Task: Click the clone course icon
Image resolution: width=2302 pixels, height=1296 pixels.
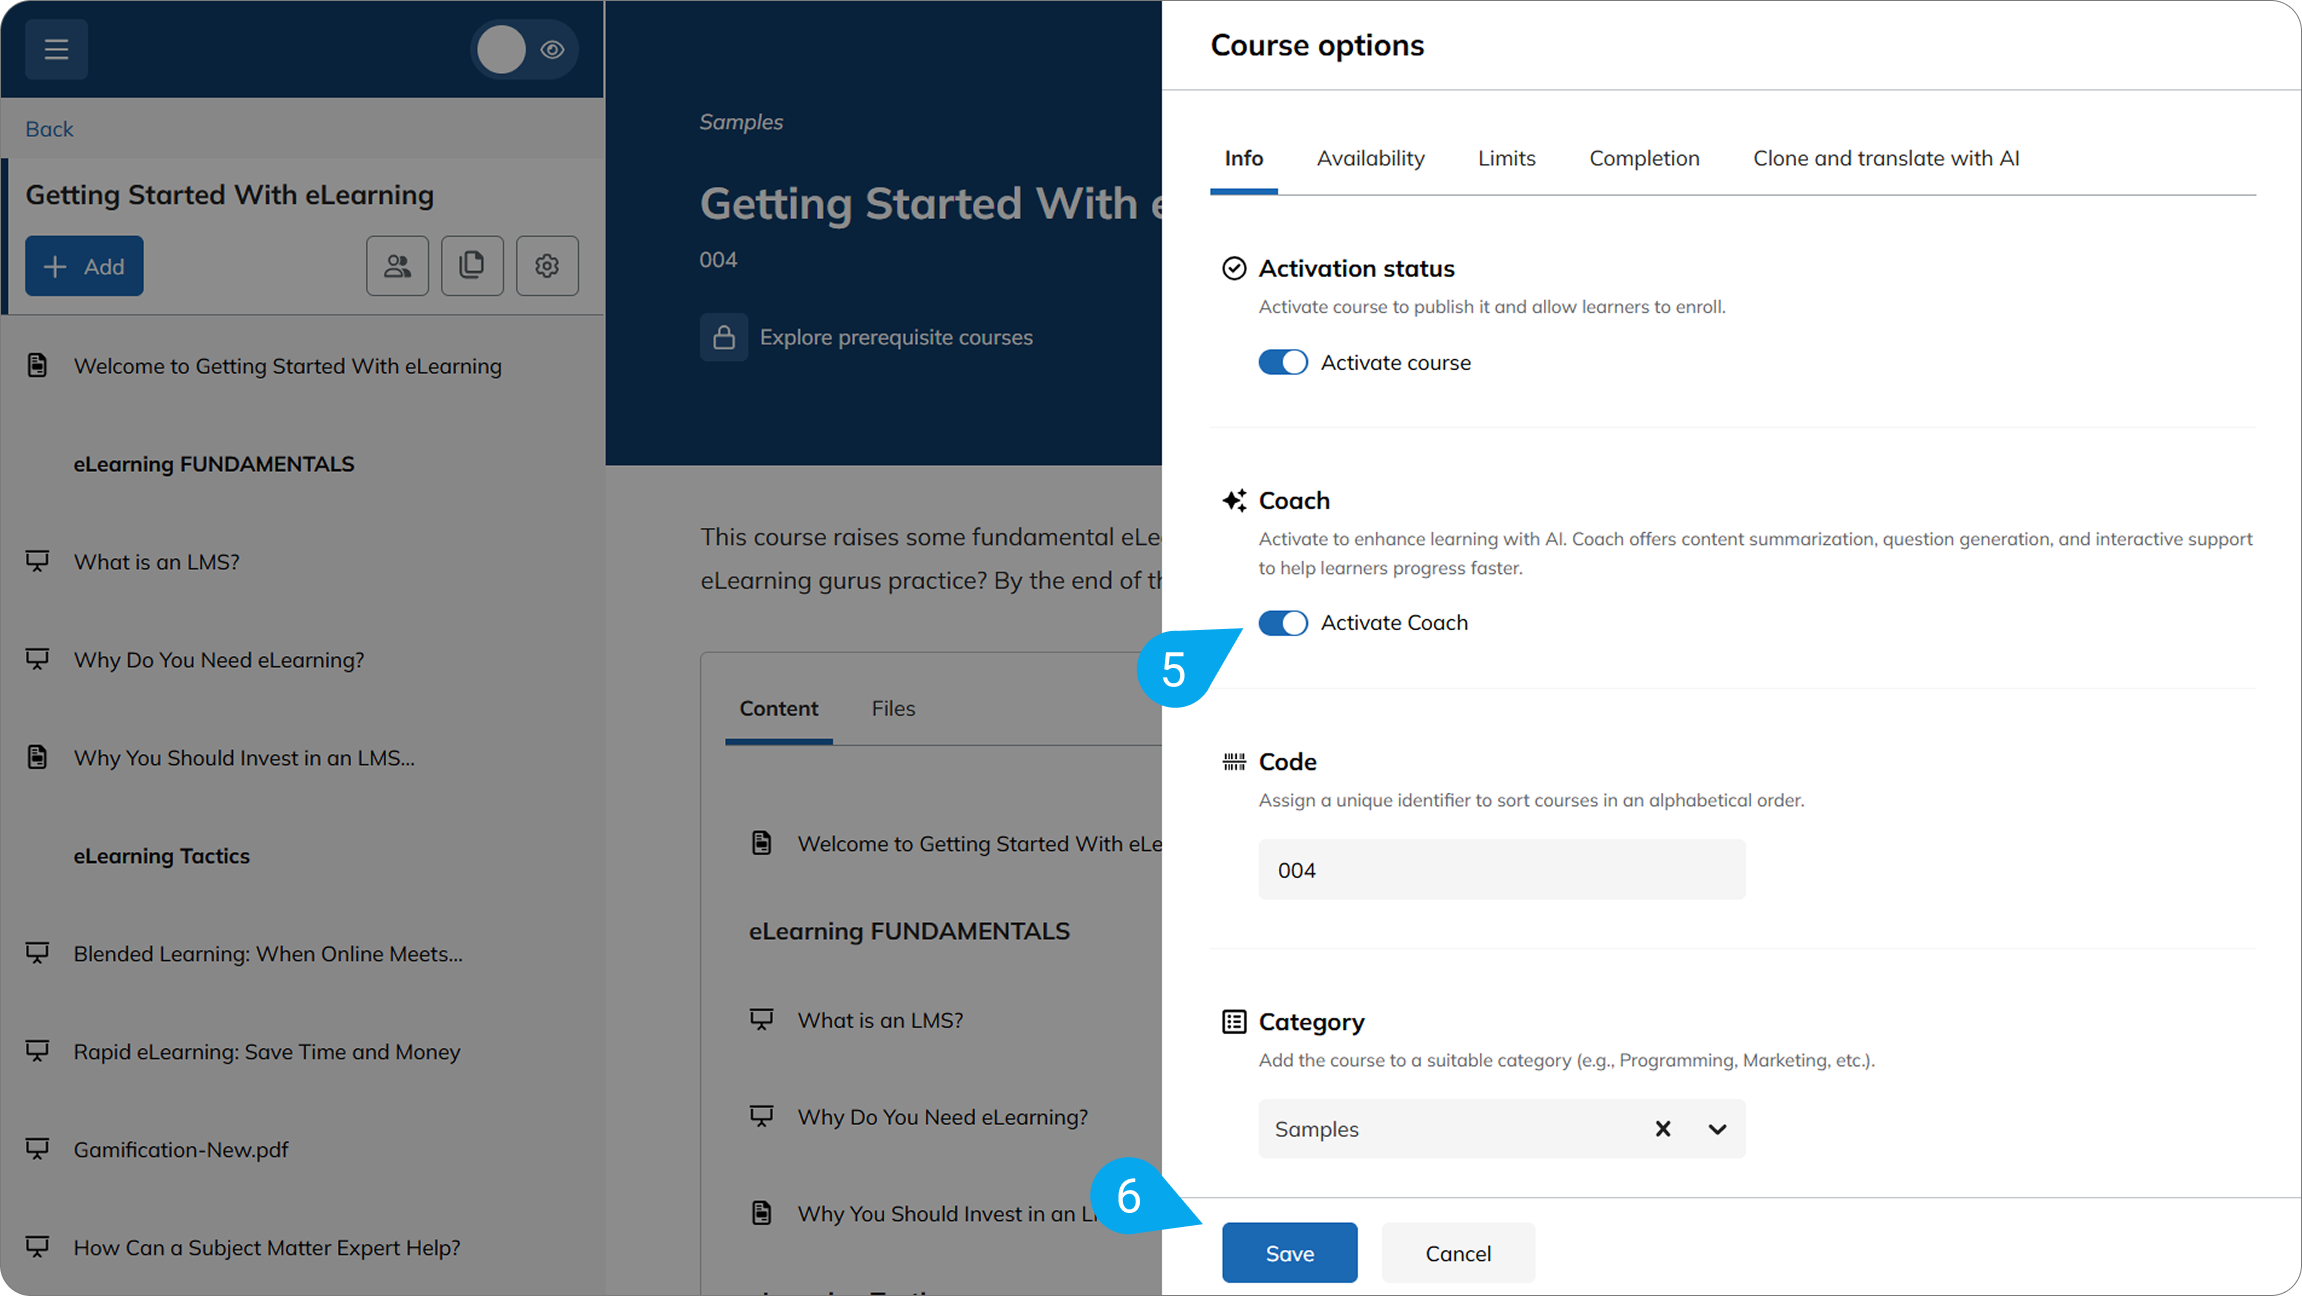Action: [472, 266]
